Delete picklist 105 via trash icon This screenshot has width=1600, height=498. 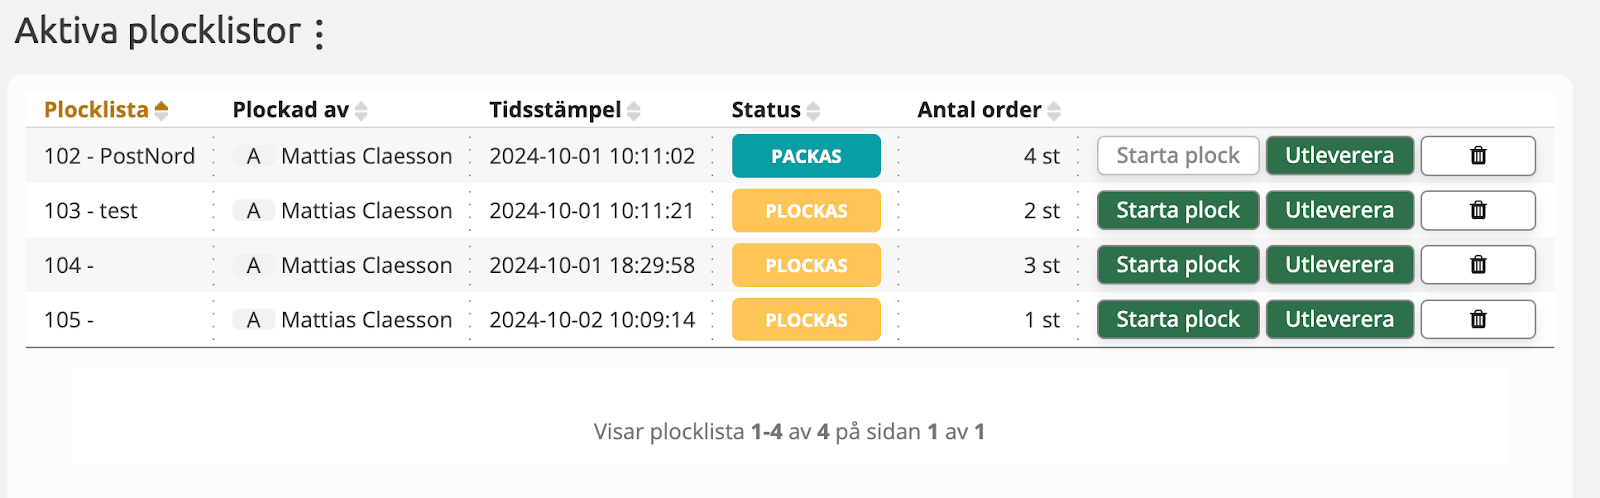(x=1478, y=320)
